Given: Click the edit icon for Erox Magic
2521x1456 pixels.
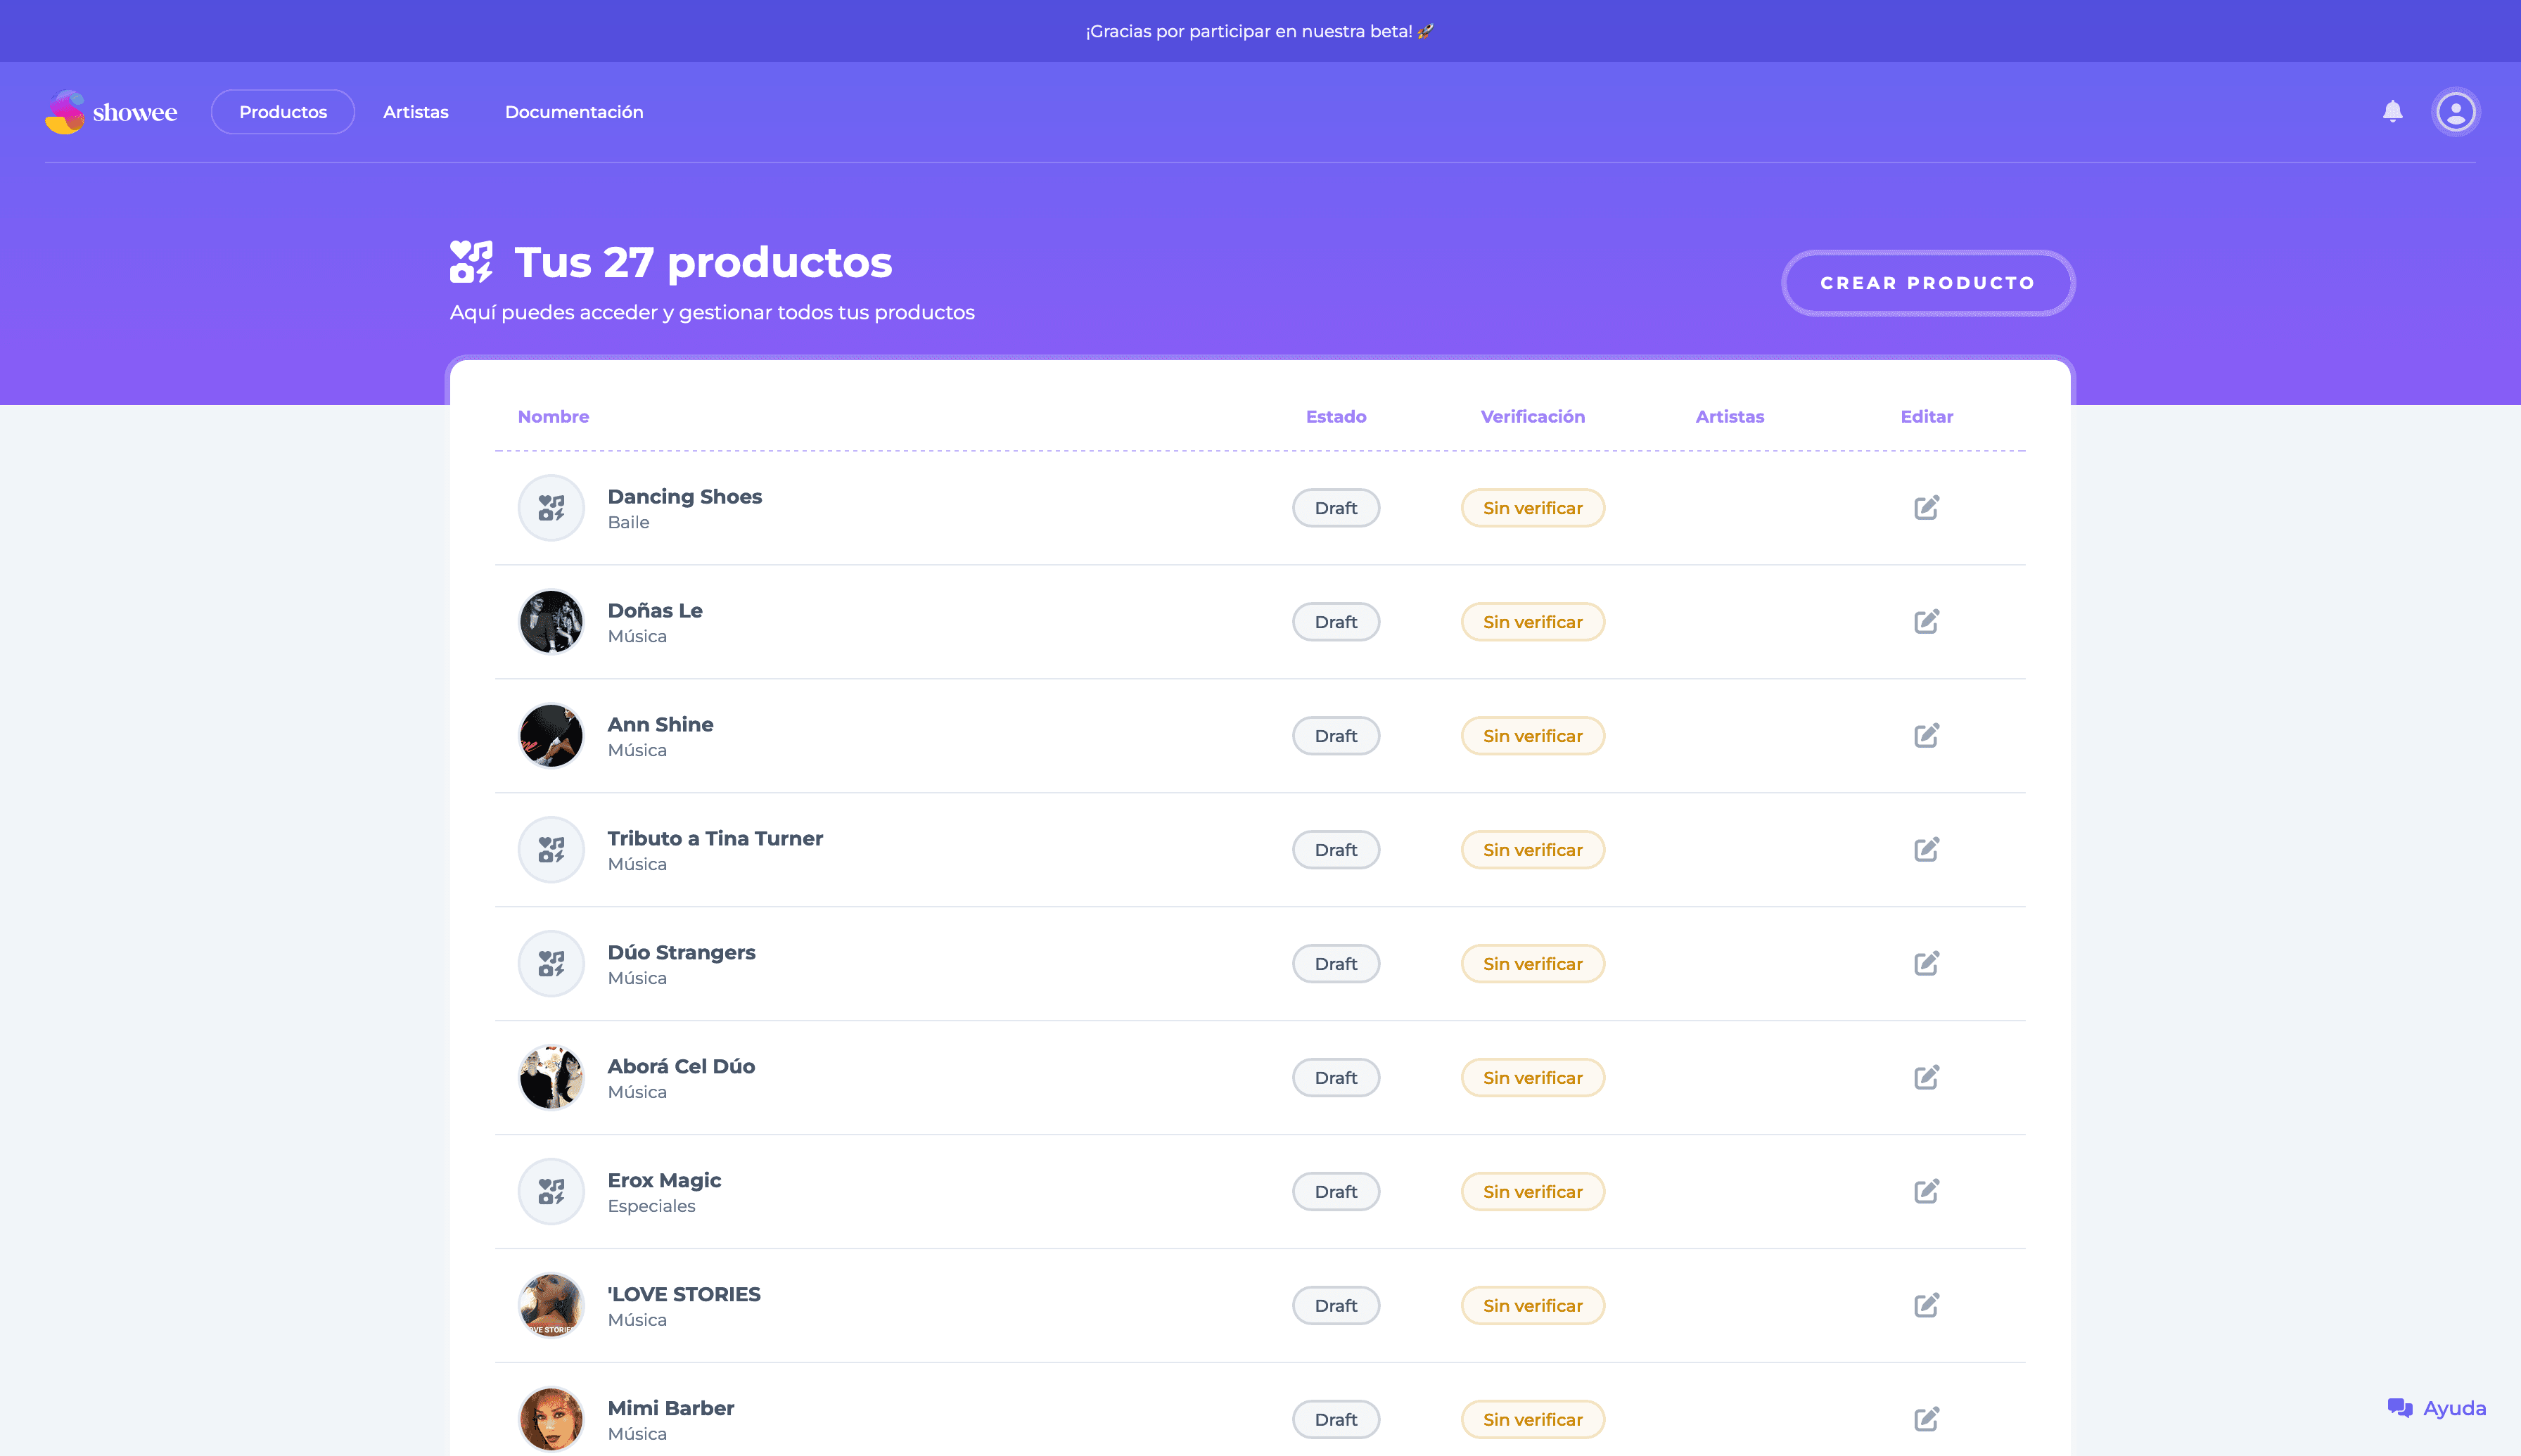Looking at the screenshot, I should tap(1925, 1191).
